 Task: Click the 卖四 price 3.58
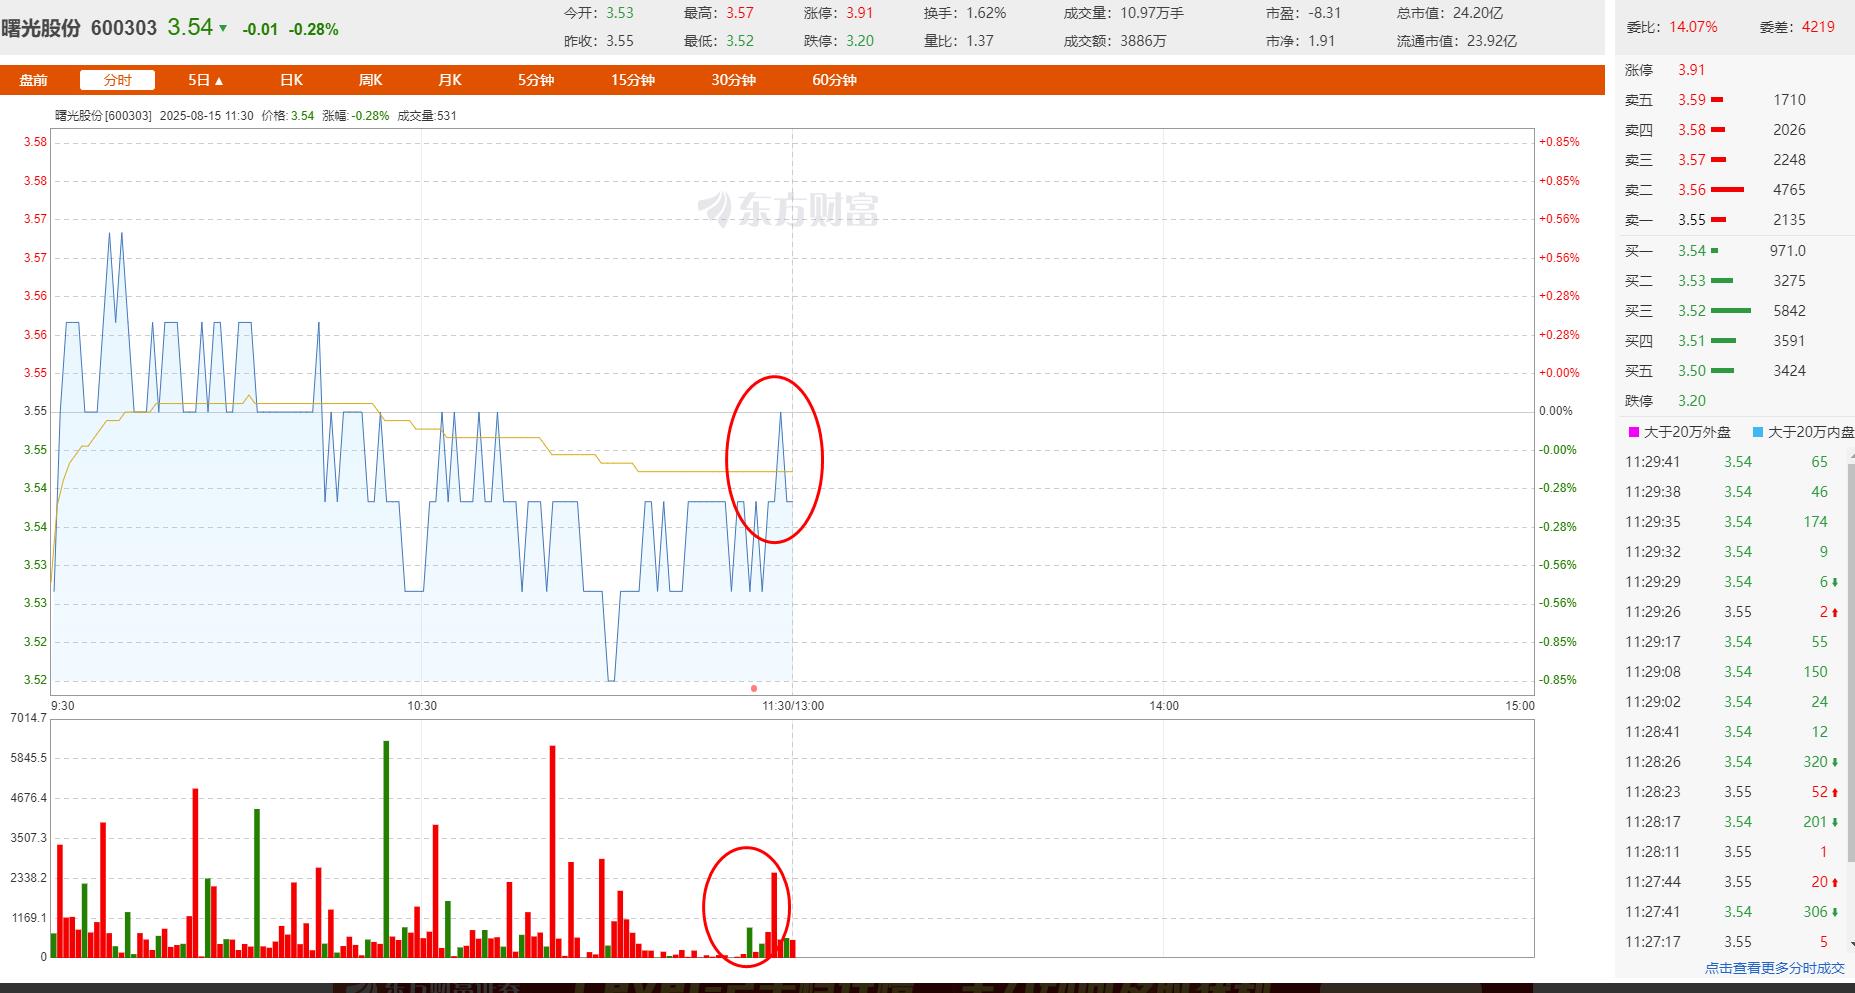(x=1692, y=130)
